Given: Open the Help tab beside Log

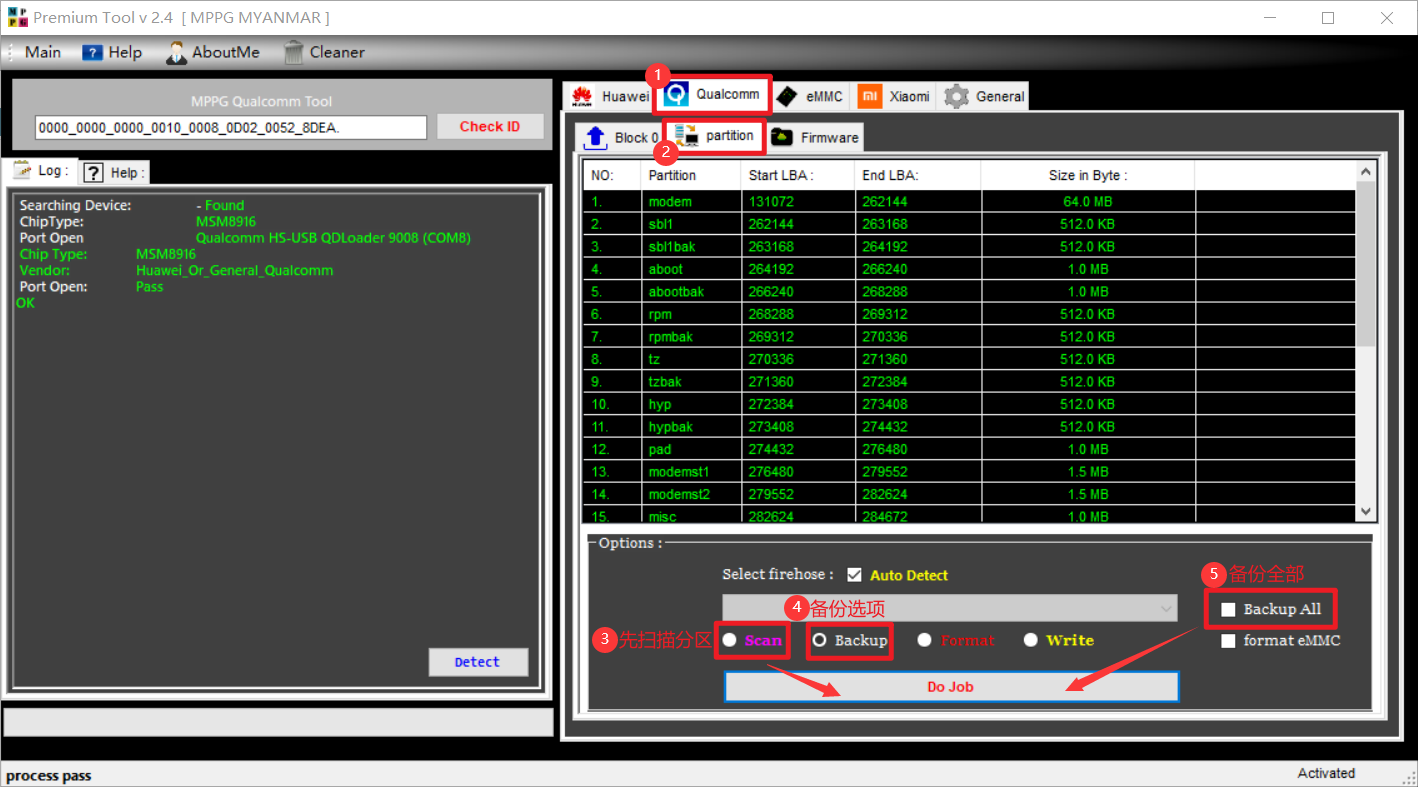Looking at the screenshot, I should tap(113, 172).
